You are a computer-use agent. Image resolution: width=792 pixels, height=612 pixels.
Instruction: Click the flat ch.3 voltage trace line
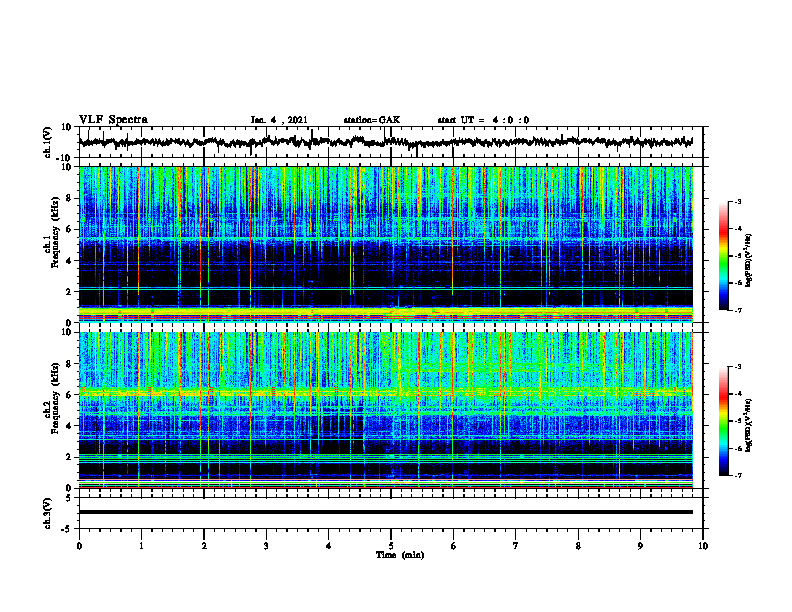pos(386,512)
